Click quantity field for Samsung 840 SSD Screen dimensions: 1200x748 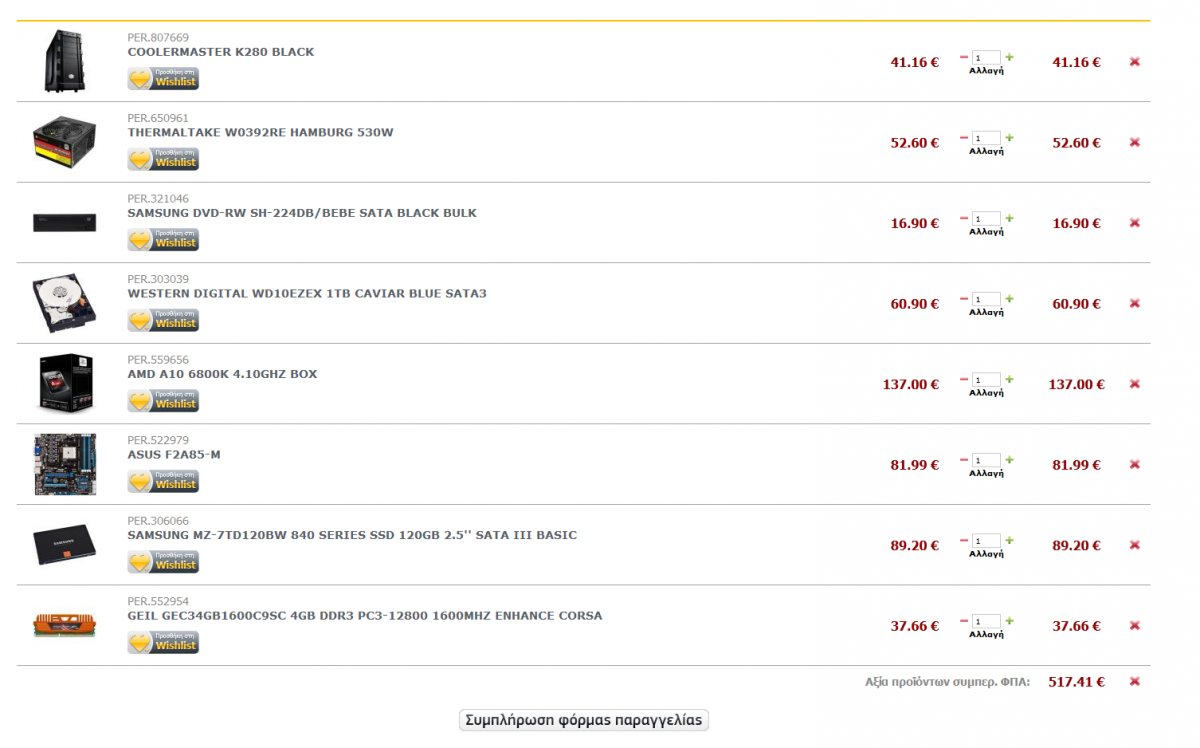coord(986,541)
